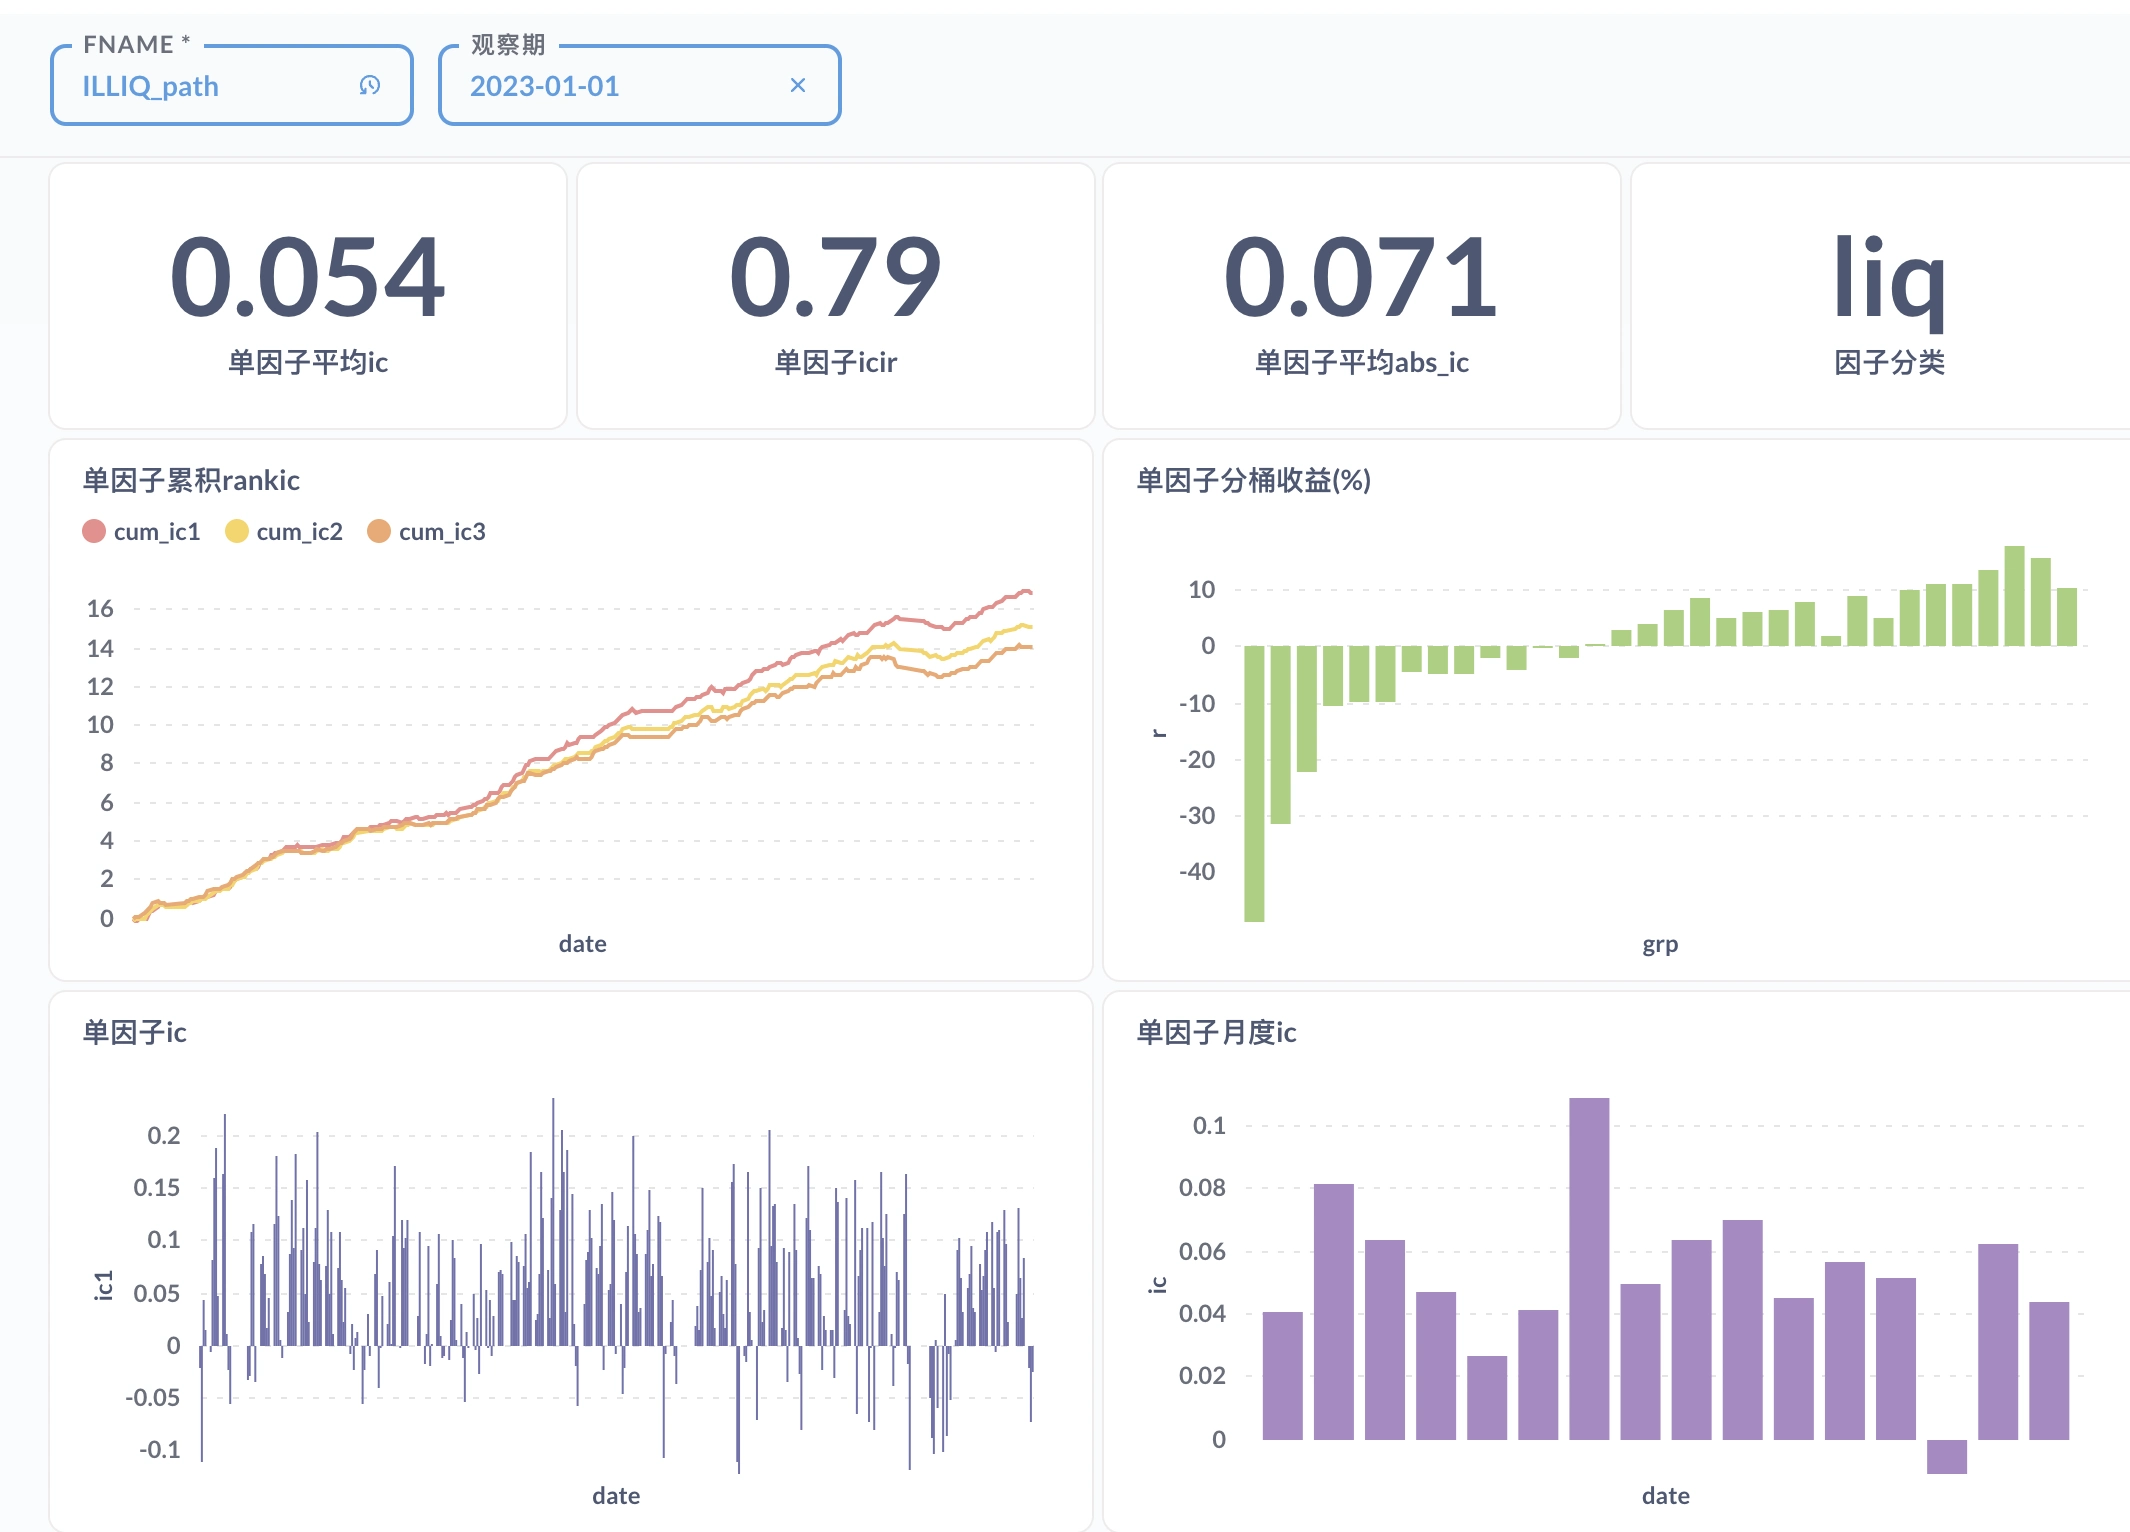Click the 单因子月度ic chart title

(1216, 1033)
